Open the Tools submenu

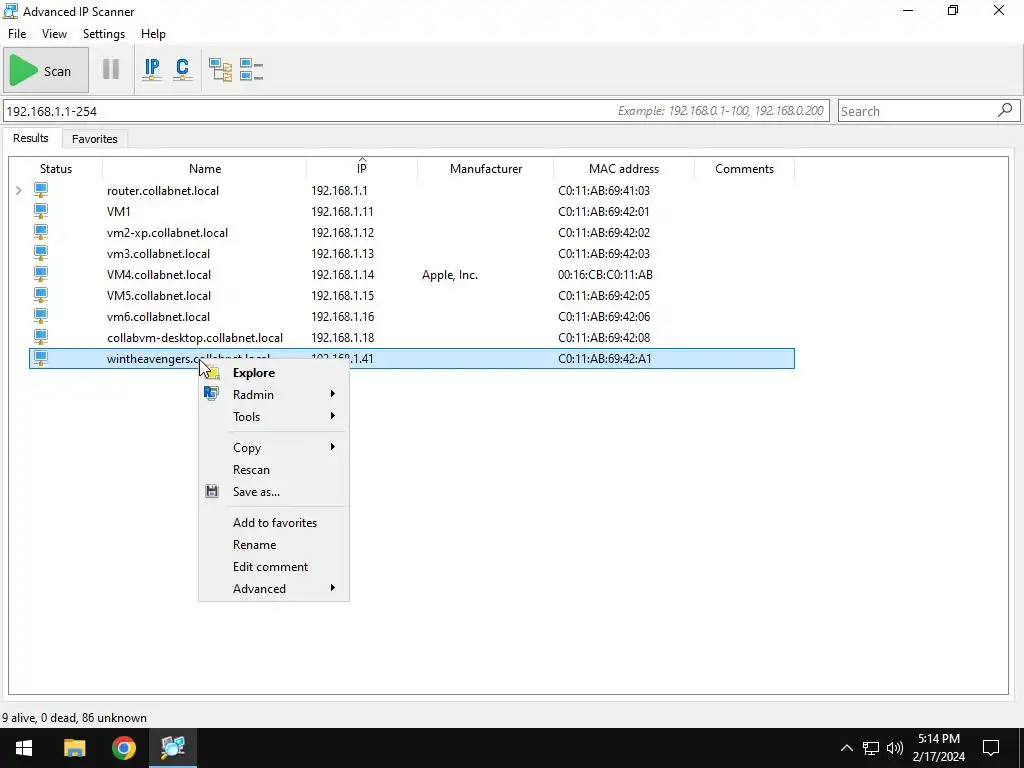274,417
